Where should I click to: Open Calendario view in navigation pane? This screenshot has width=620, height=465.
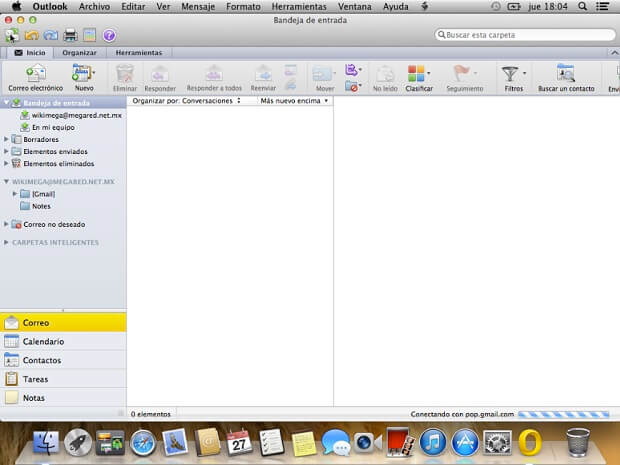pyautogui.click(x=63, y=341)
